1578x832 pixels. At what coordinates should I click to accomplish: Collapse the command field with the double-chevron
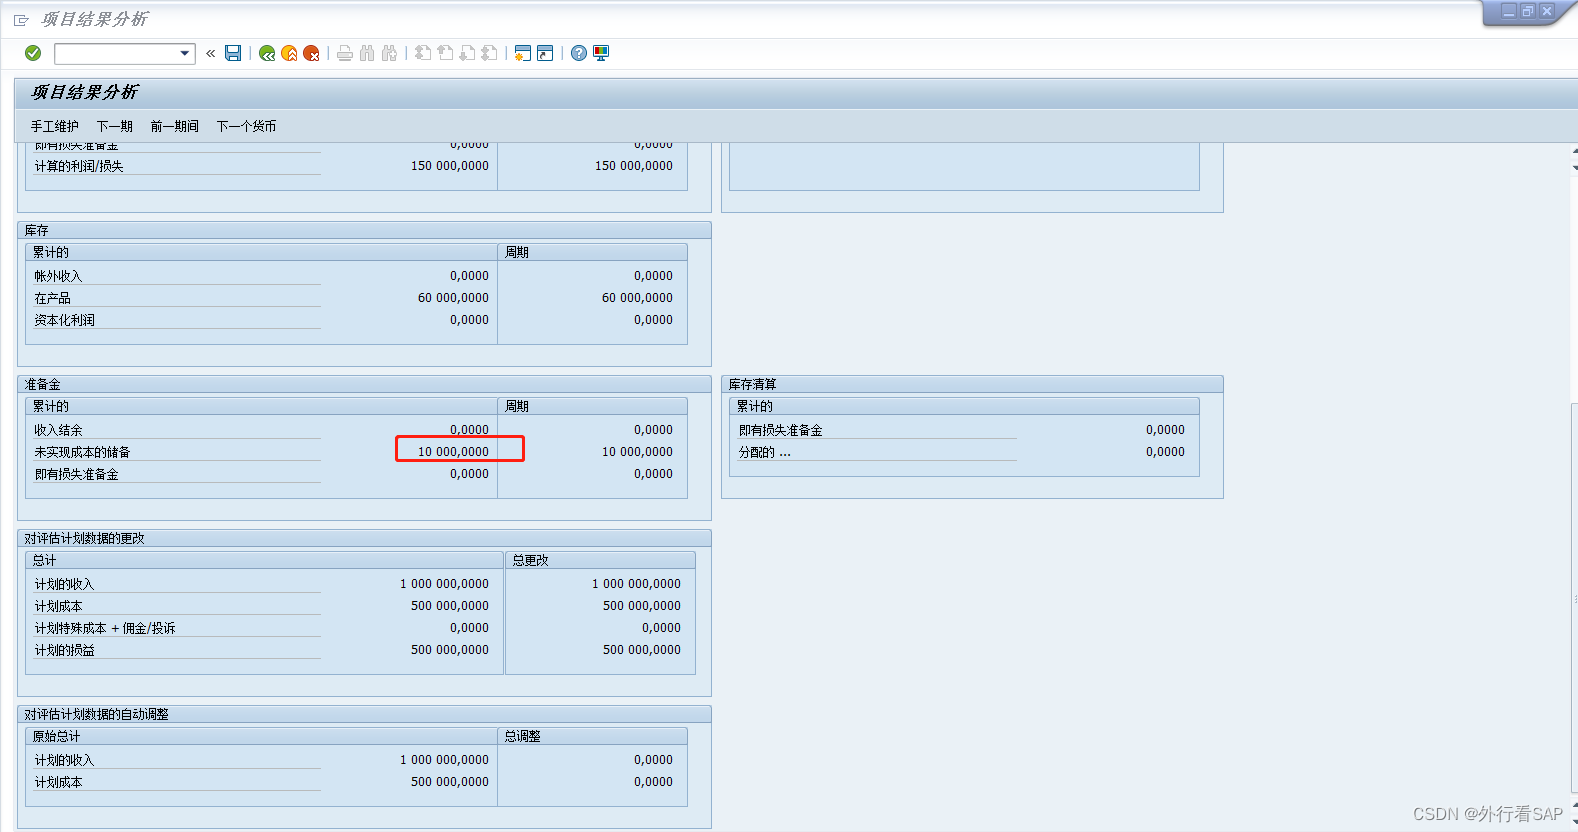[x=210, y=54]
